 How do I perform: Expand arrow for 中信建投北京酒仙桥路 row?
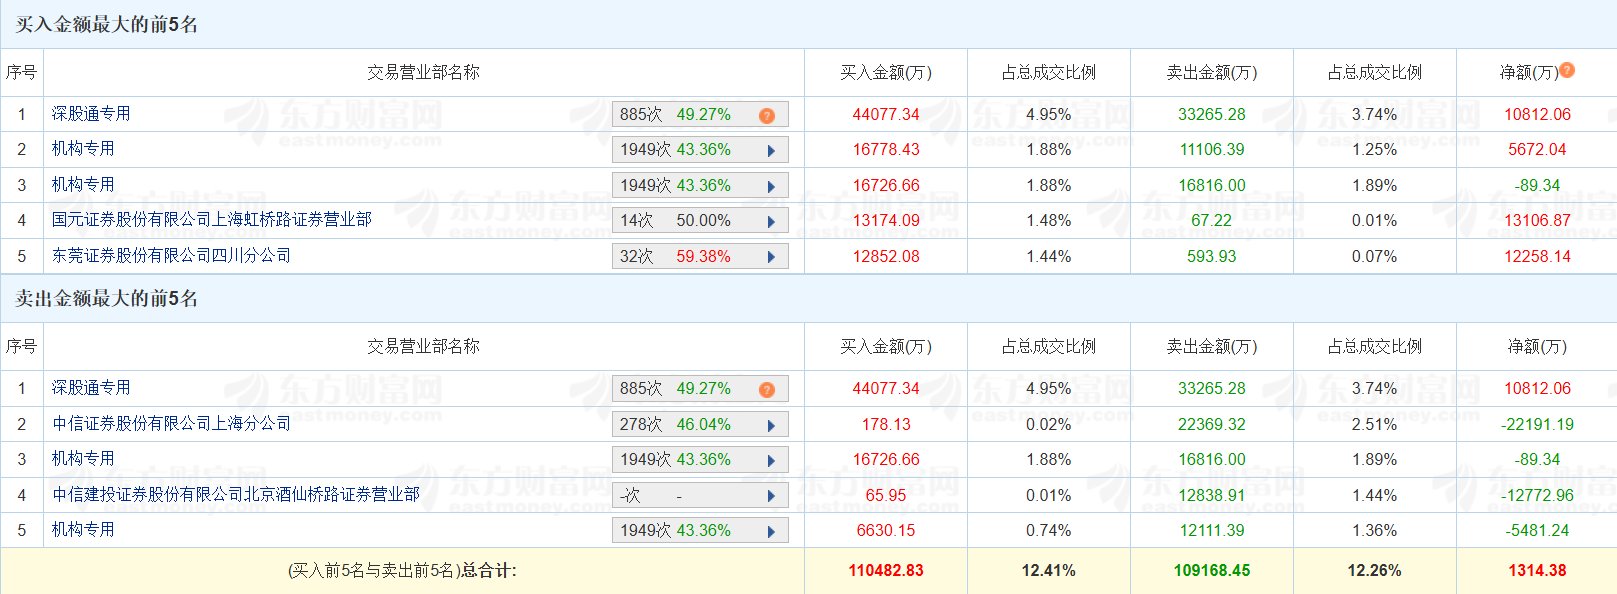(x=771, y=496)
